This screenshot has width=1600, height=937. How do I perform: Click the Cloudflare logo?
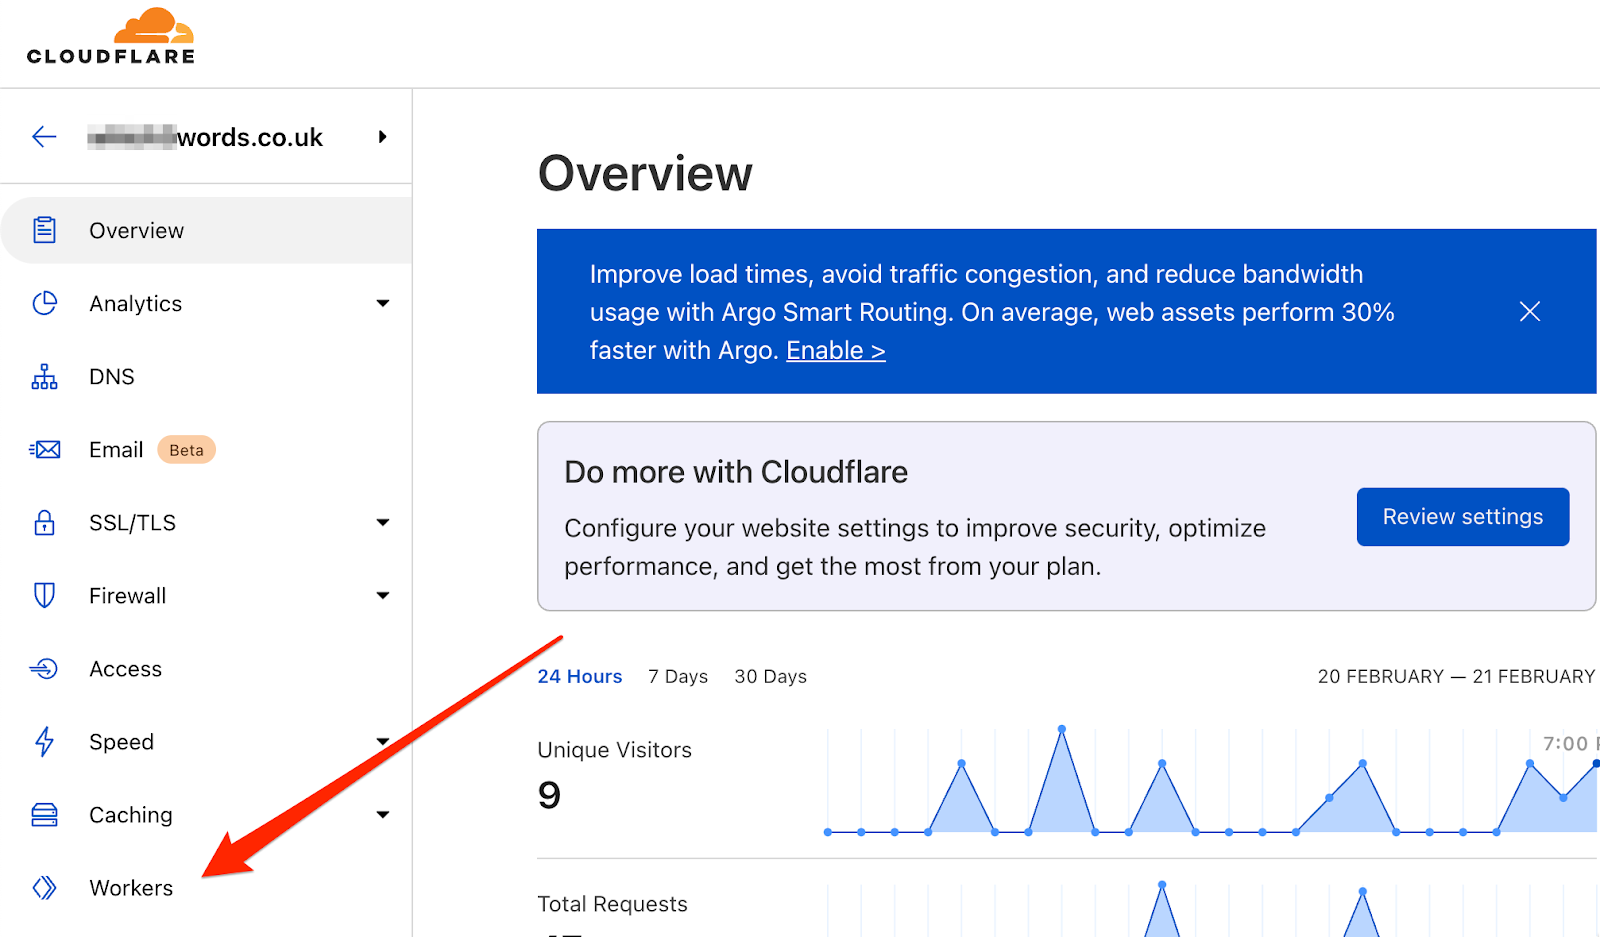111,36
